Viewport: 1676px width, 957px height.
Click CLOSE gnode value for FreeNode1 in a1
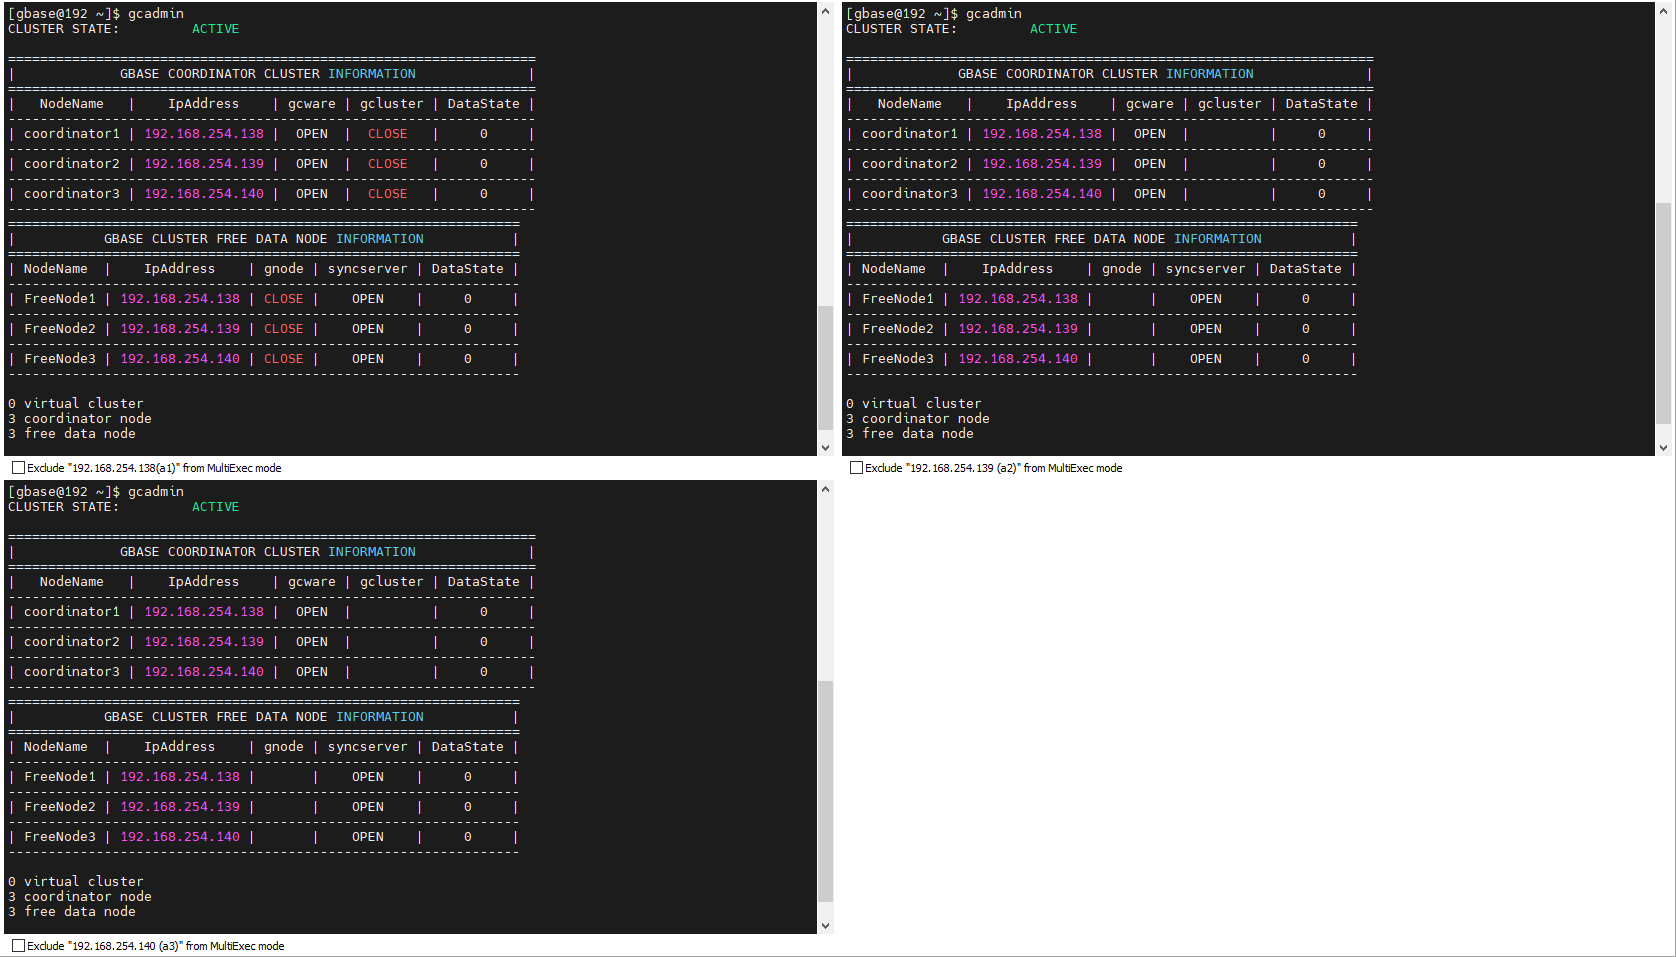[284, 299]
